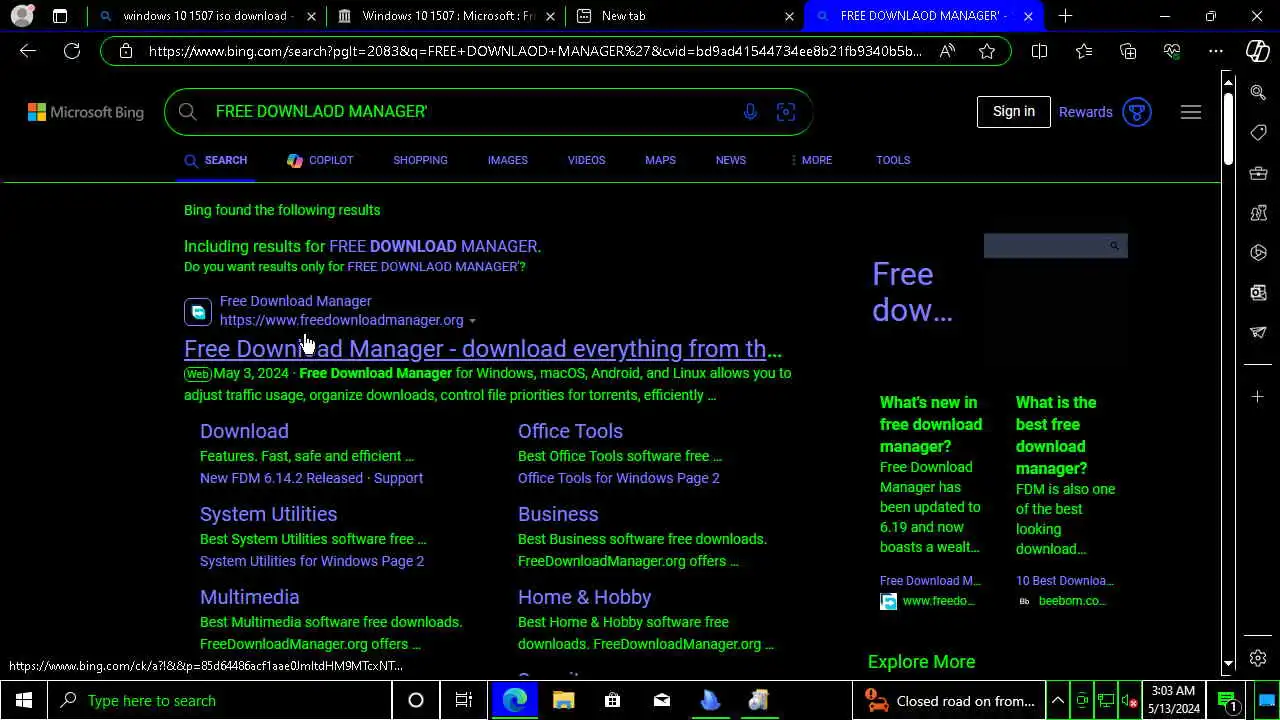Show hidden system tray icons chevron
The height and width of the screenshot is (720, 1280).
coord(1057,700)
